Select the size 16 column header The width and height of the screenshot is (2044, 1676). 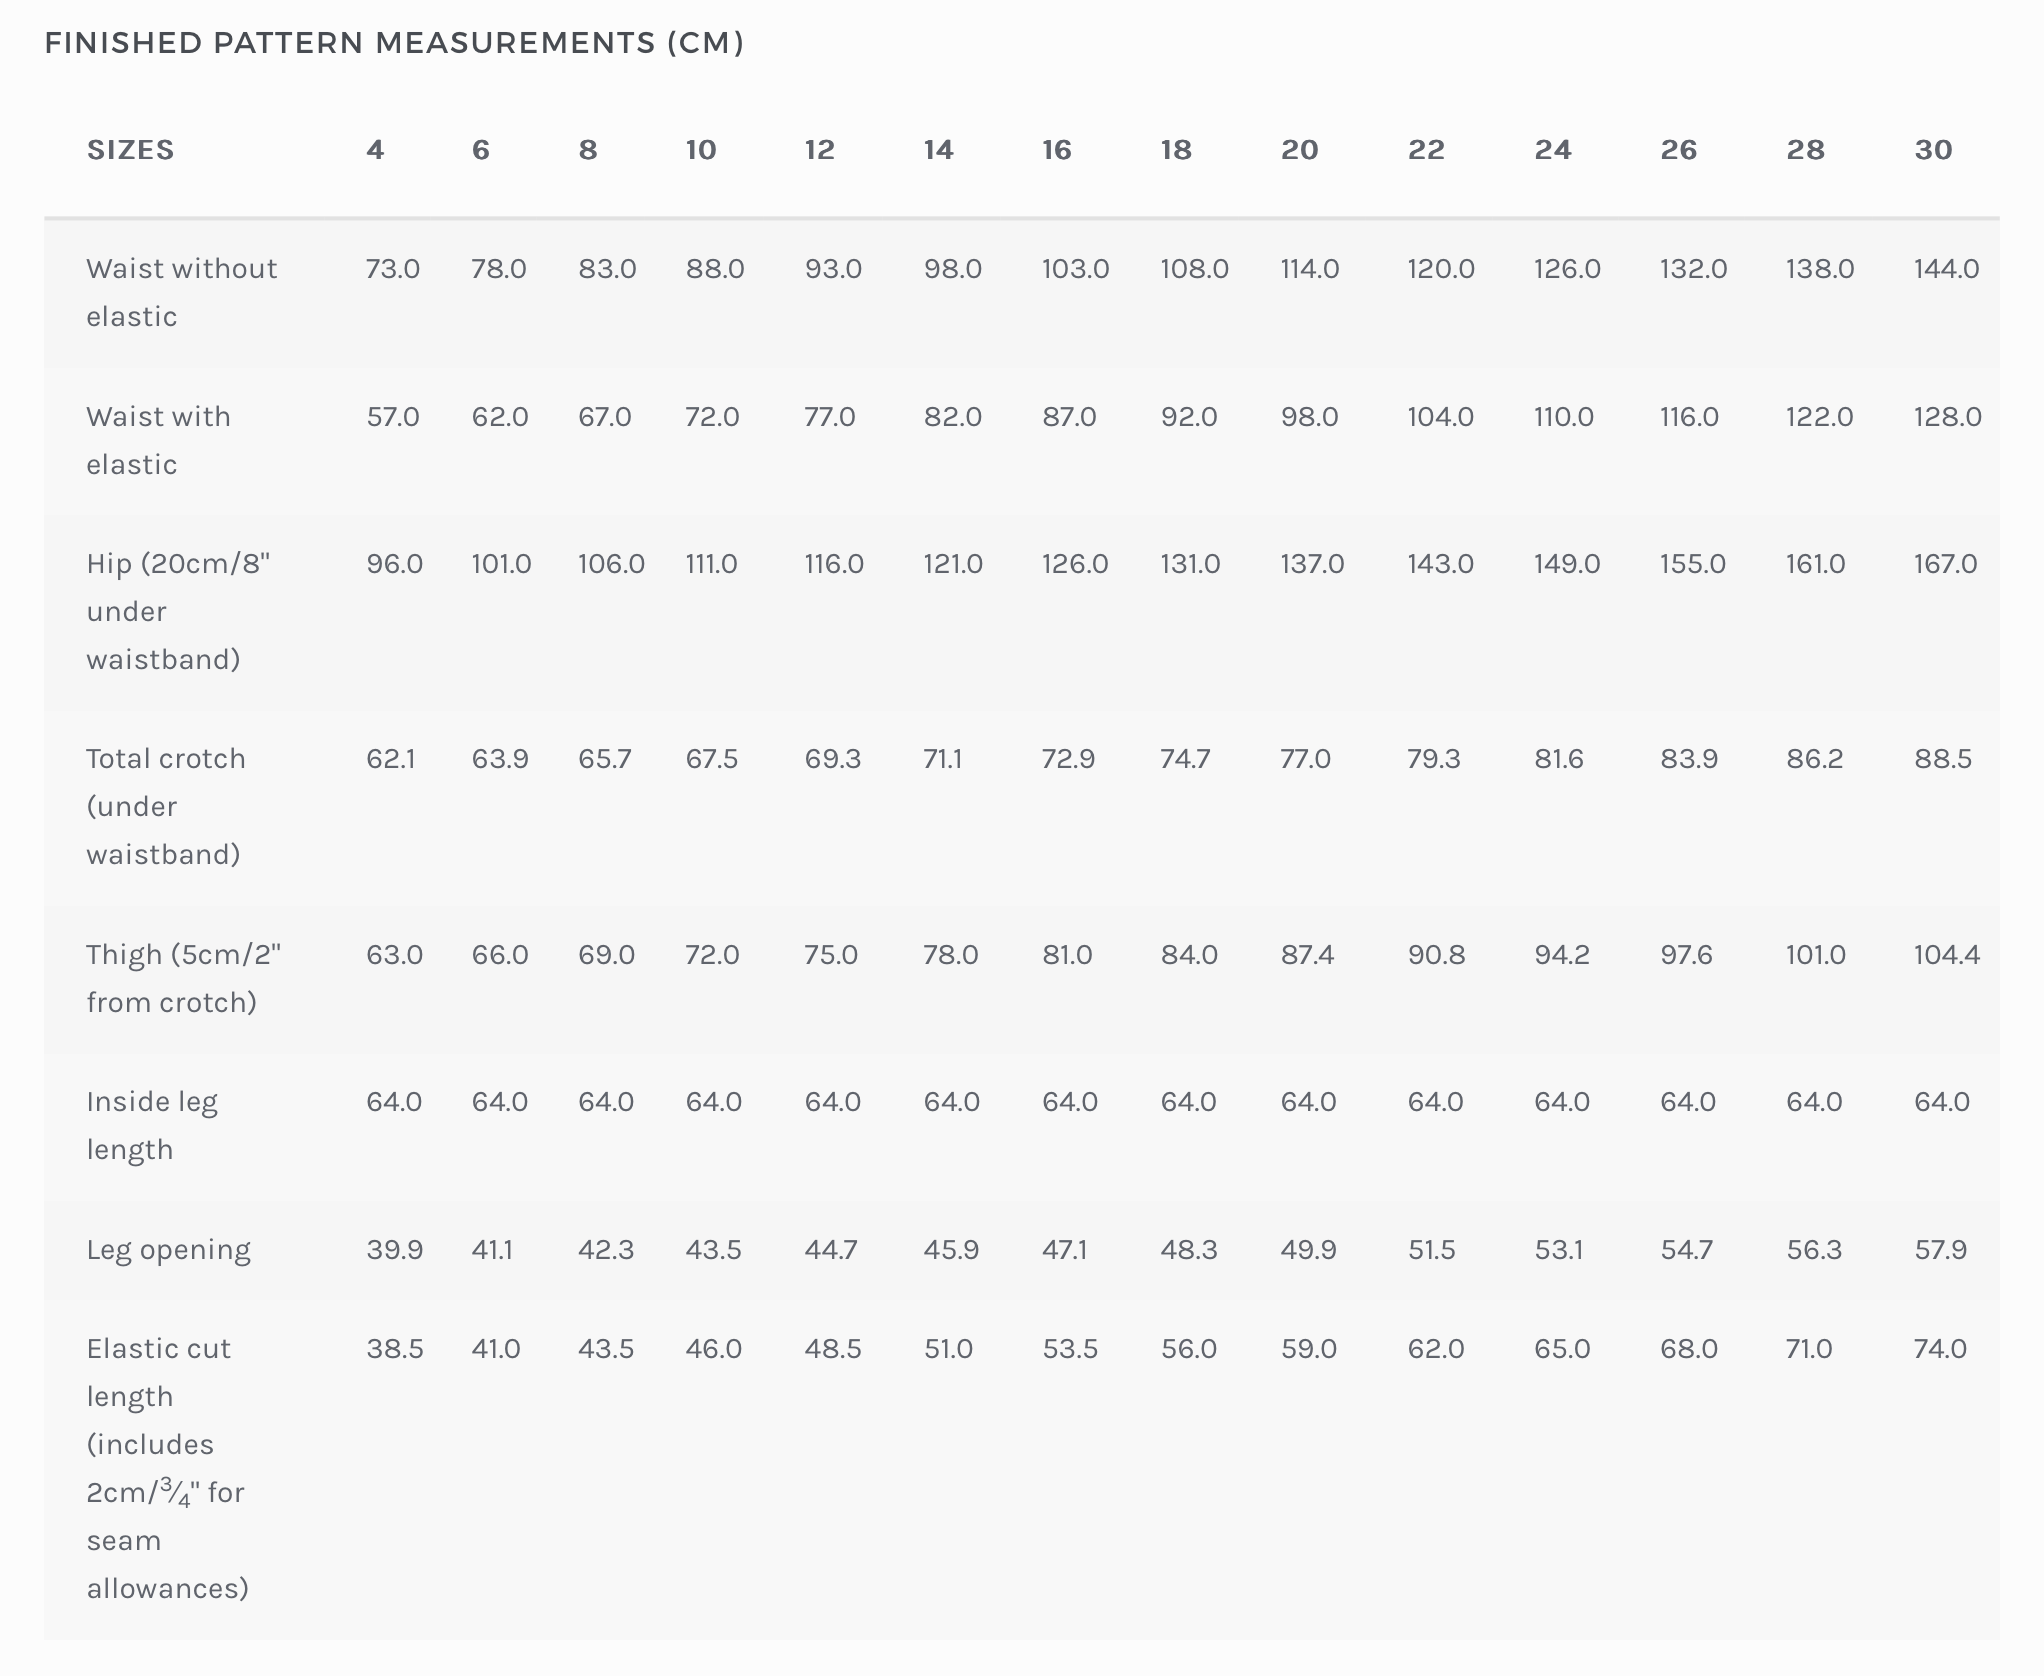1056,150
